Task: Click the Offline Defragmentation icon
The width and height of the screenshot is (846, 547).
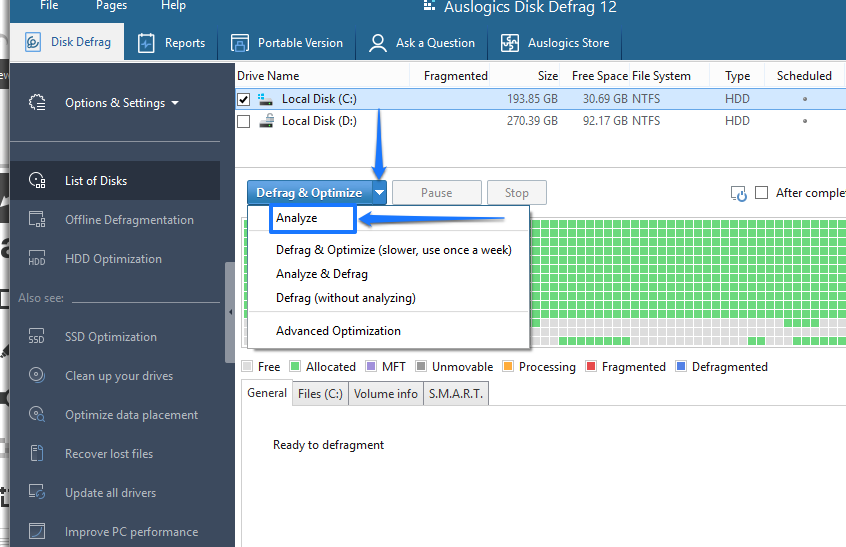Action: tap(37, 220)
